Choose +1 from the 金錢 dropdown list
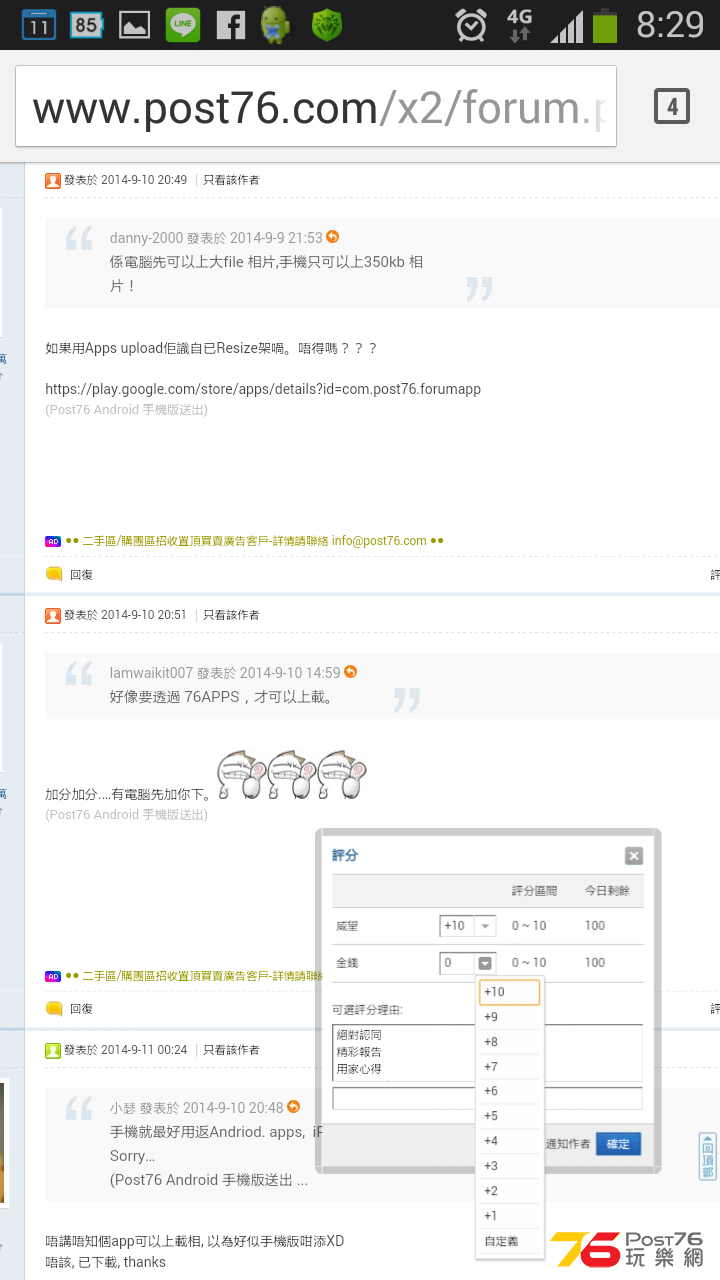The image size is (720, 1280). 510,1216
